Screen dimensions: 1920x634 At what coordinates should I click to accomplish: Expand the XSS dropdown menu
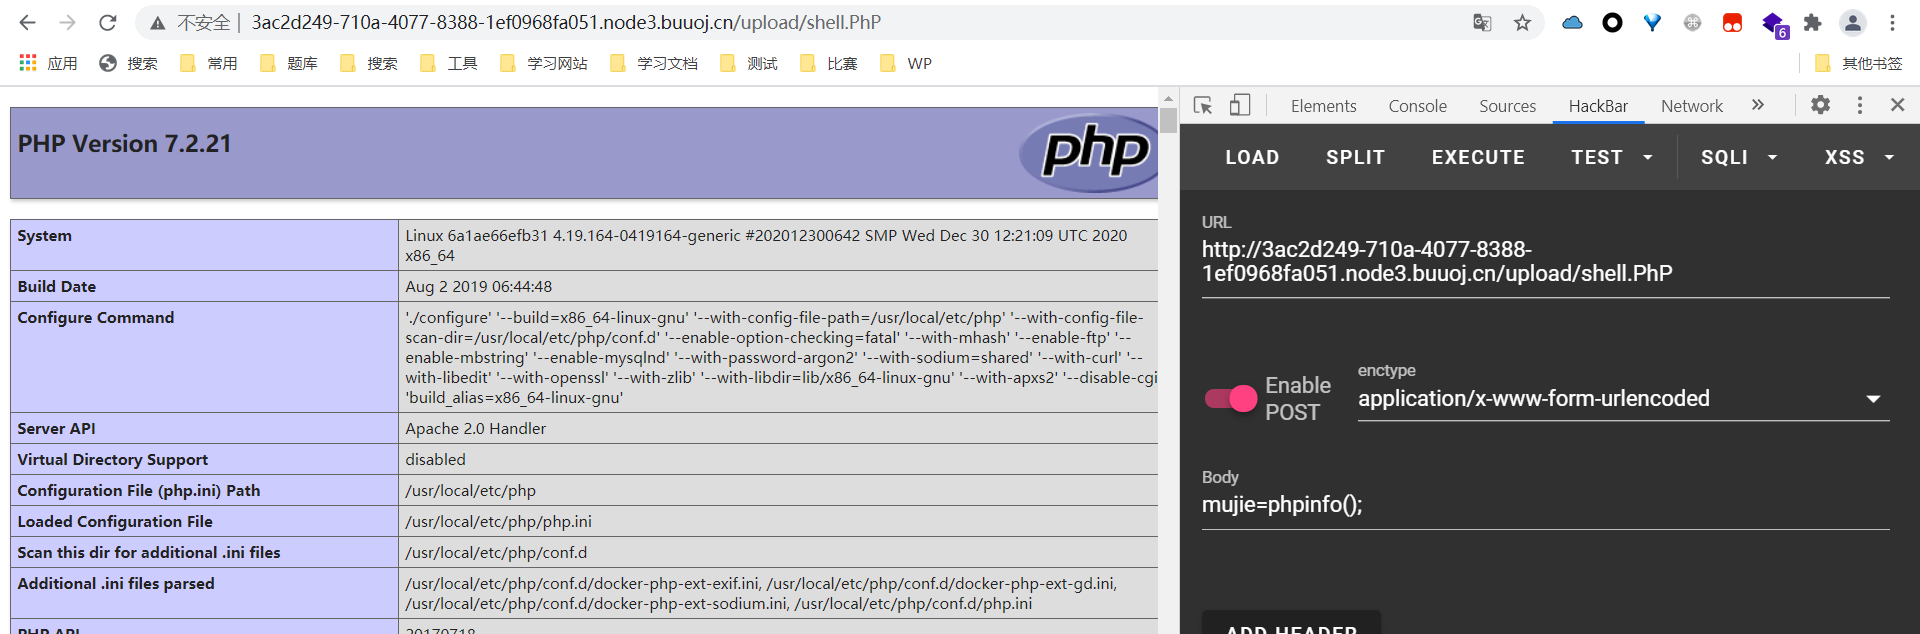pyautogui.click(x=1858, y=157)
